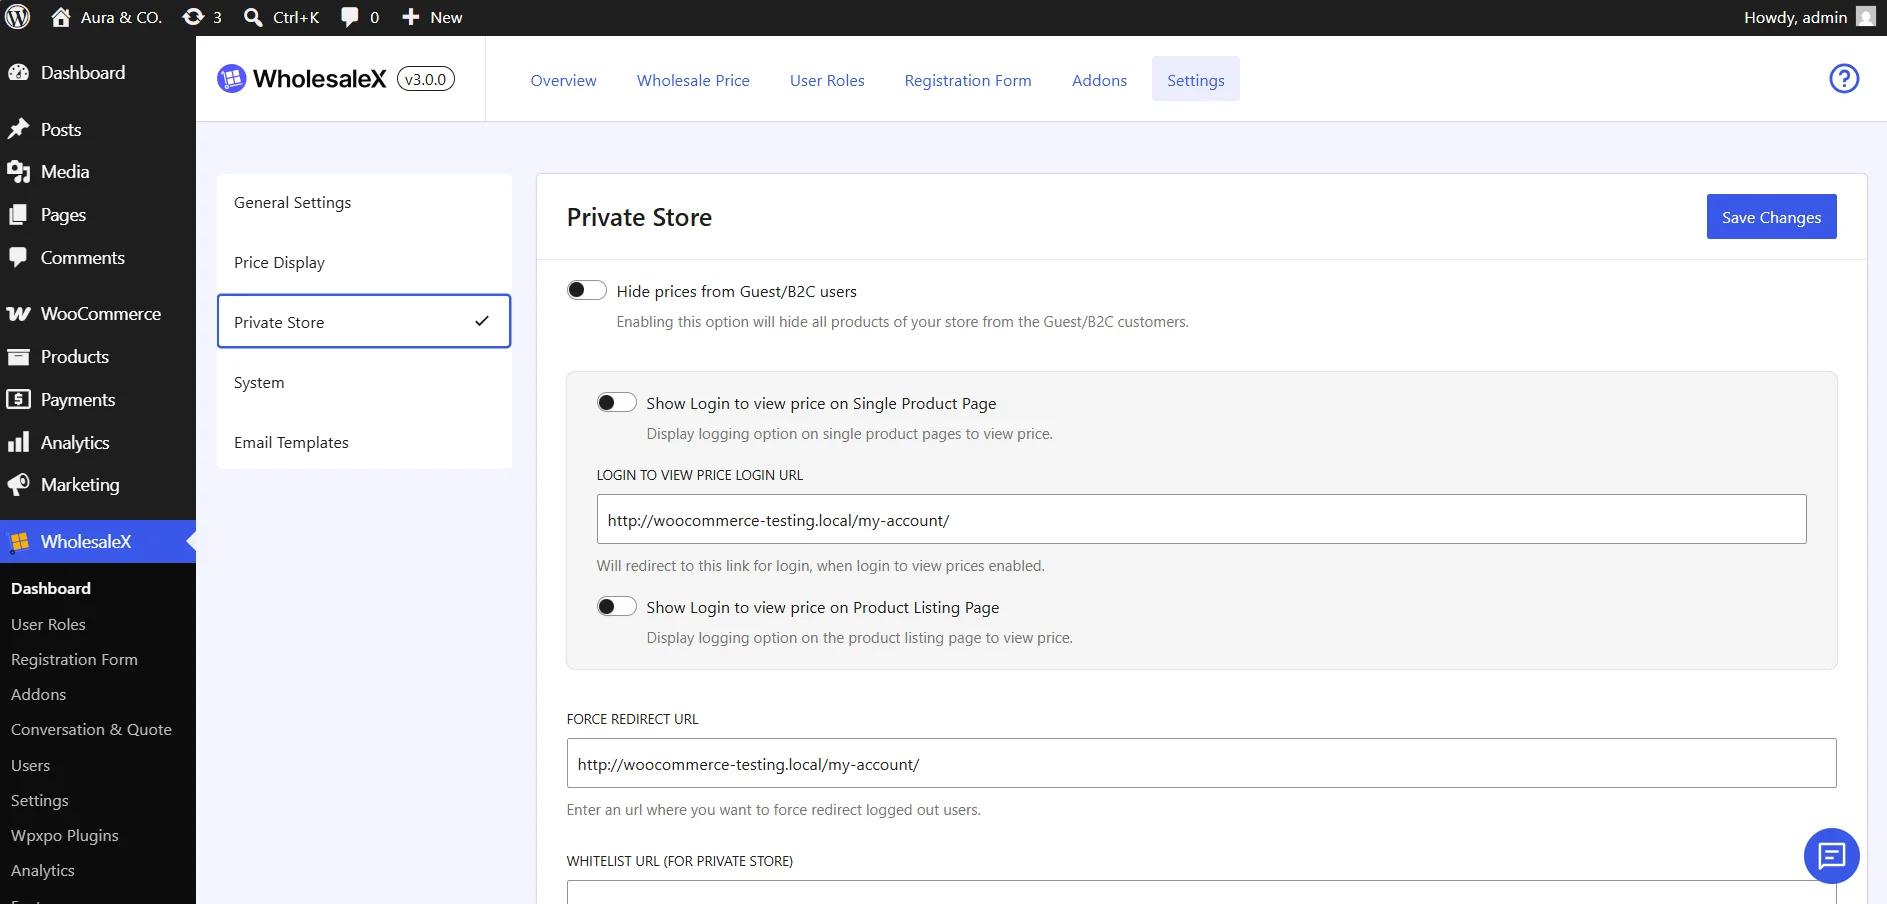Open Price Display section

pos(364,262)
